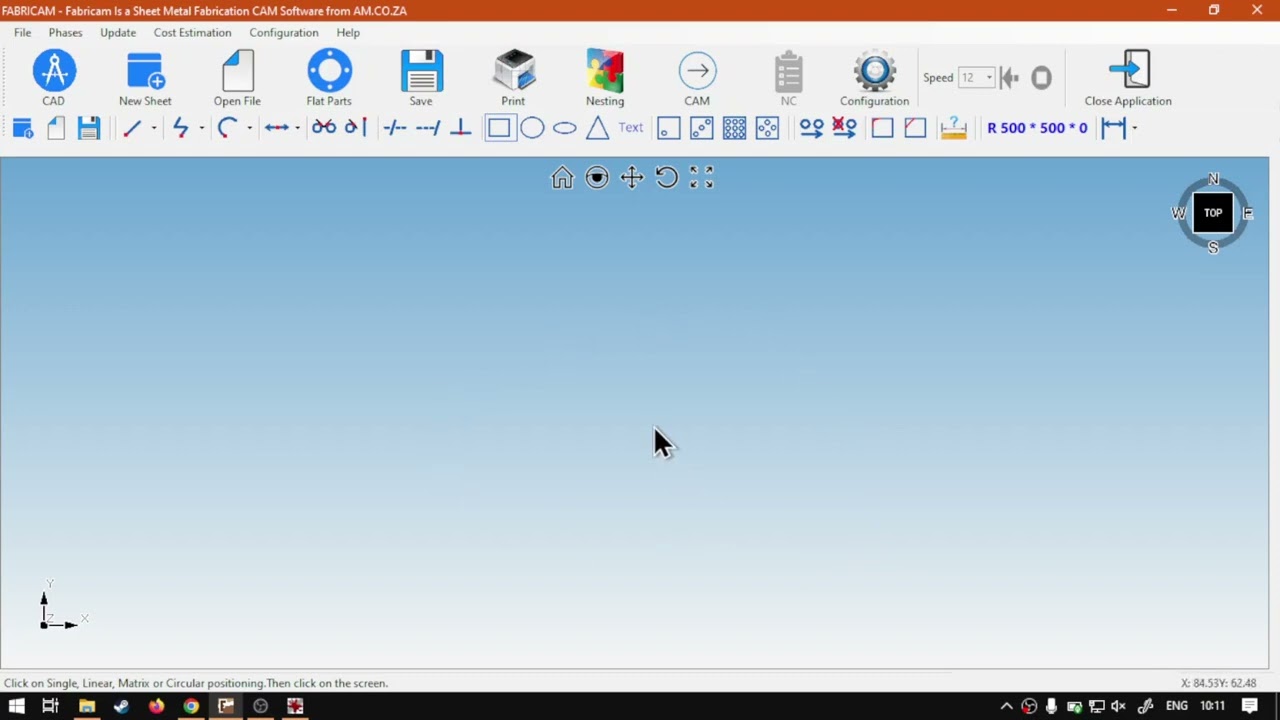Click Close Application
The image size is (1280, 720).
click(1128, 78)
